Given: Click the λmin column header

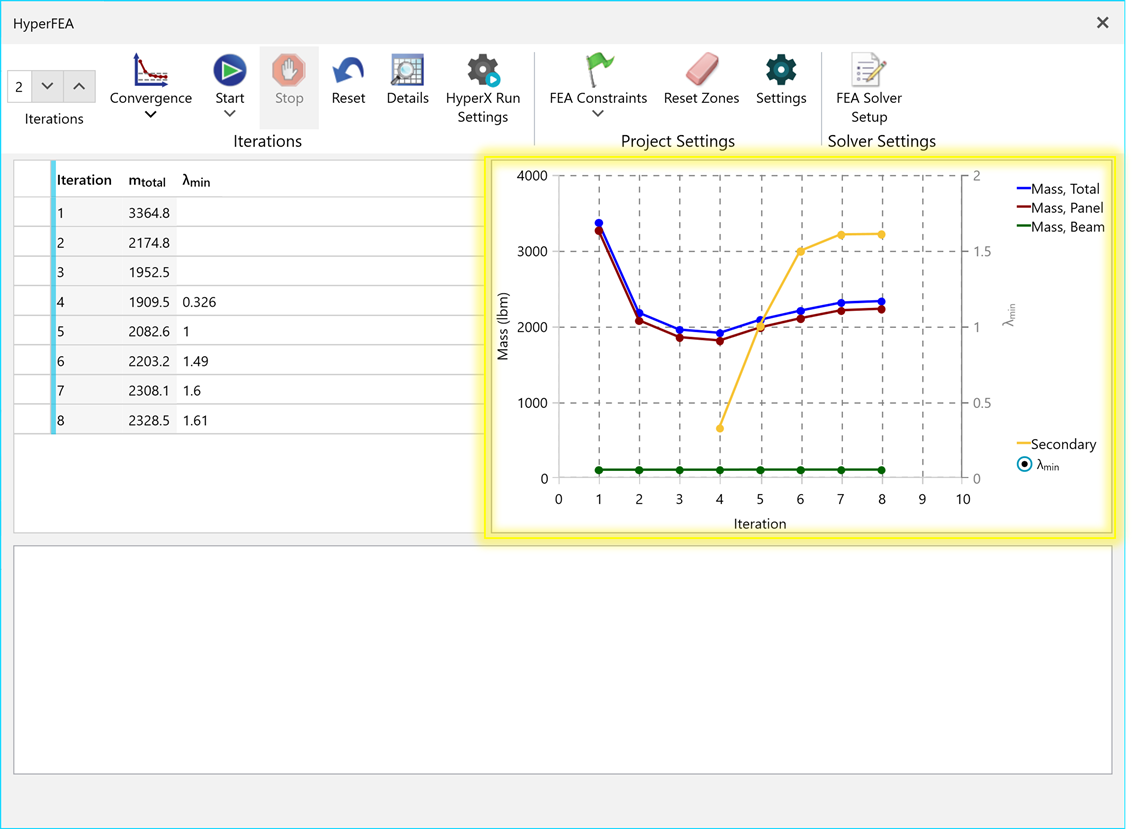Looking at the screenshot, I should (196, 181).
